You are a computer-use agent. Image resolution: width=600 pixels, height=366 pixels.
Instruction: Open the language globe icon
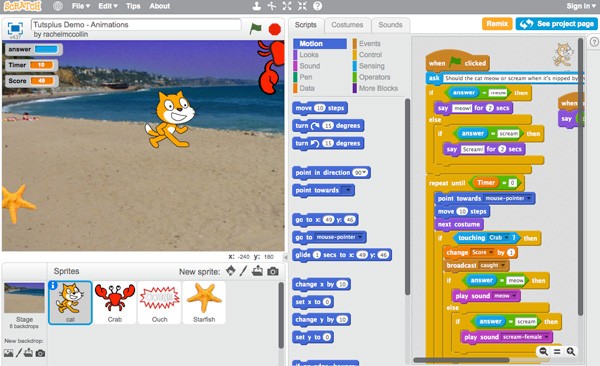[58, 6]
